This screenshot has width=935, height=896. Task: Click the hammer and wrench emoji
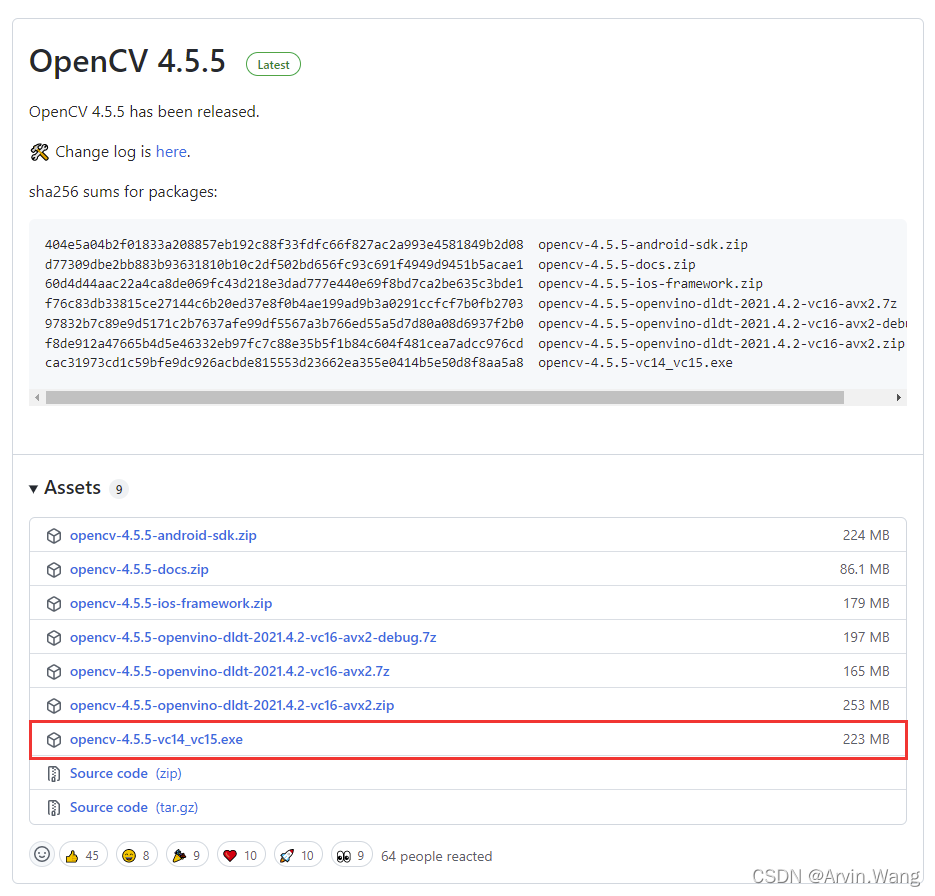point(39,153)
